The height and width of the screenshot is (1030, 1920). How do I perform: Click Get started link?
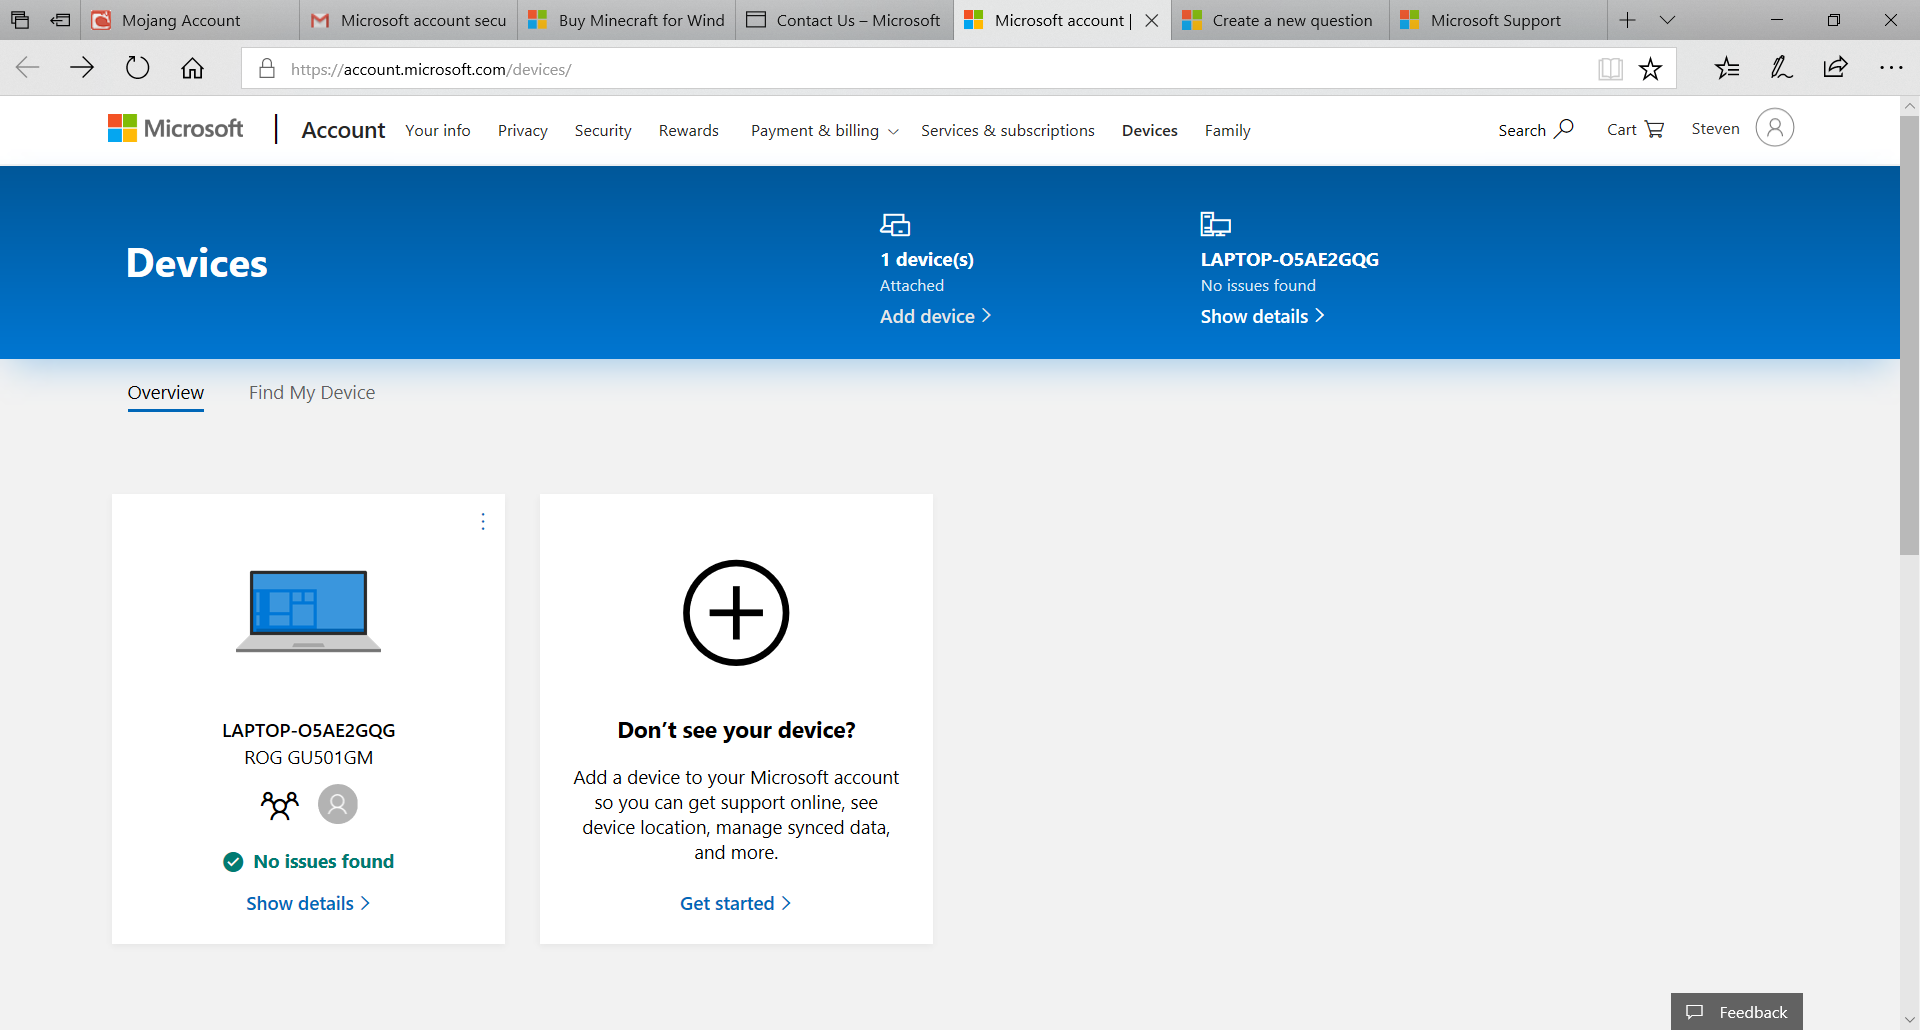point(736,903)
